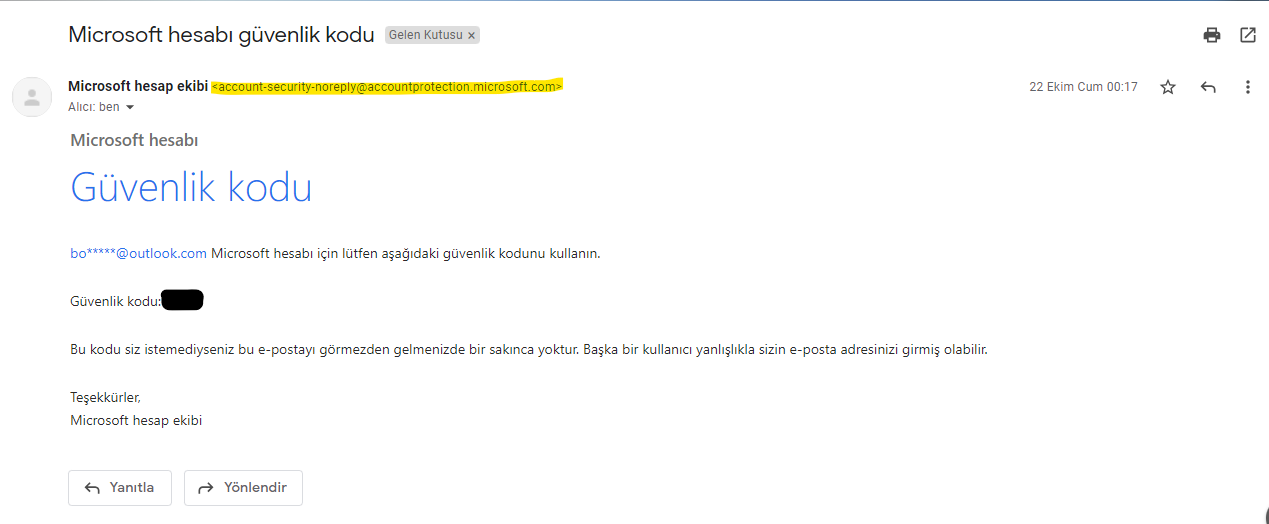Star the Microsoft security code email
The image size is (1269, 524).
[1168, 87]
